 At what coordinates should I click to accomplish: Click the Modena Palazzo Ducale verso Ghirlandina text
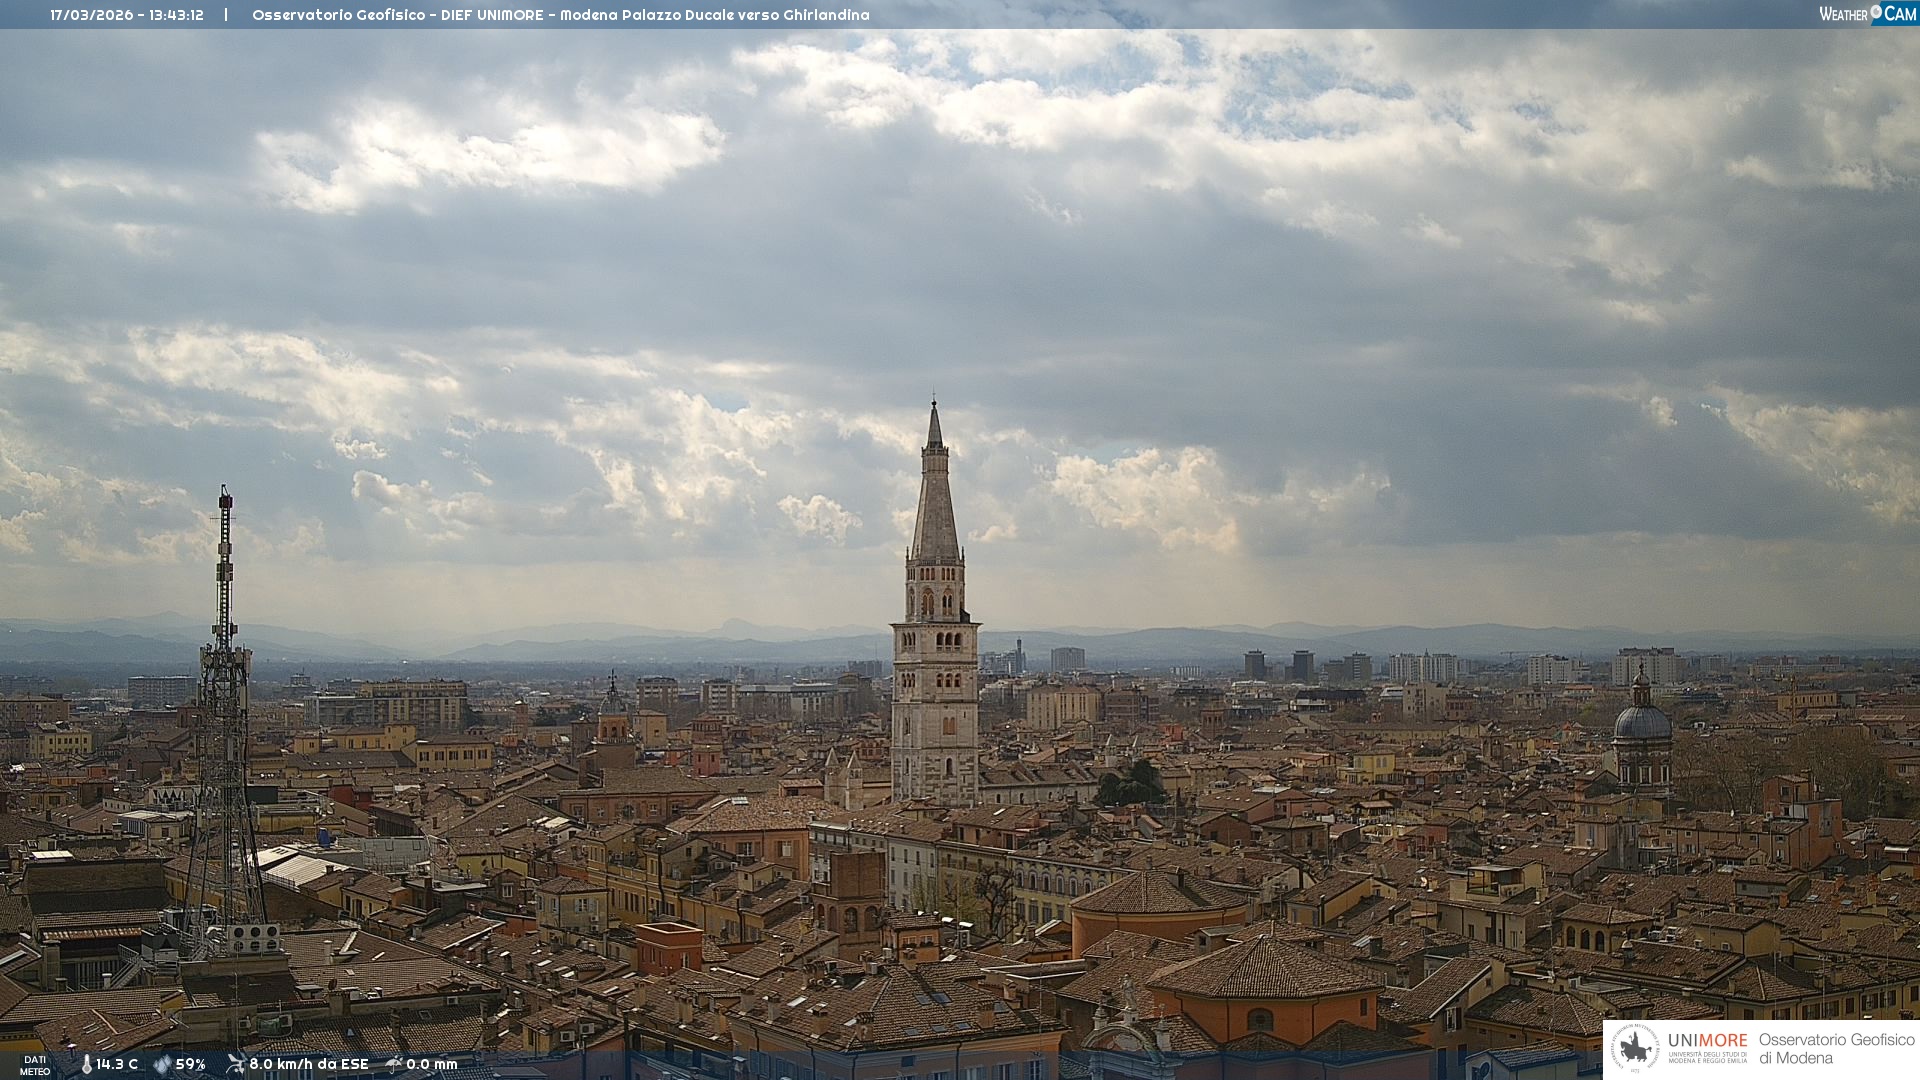pos(714,15)
